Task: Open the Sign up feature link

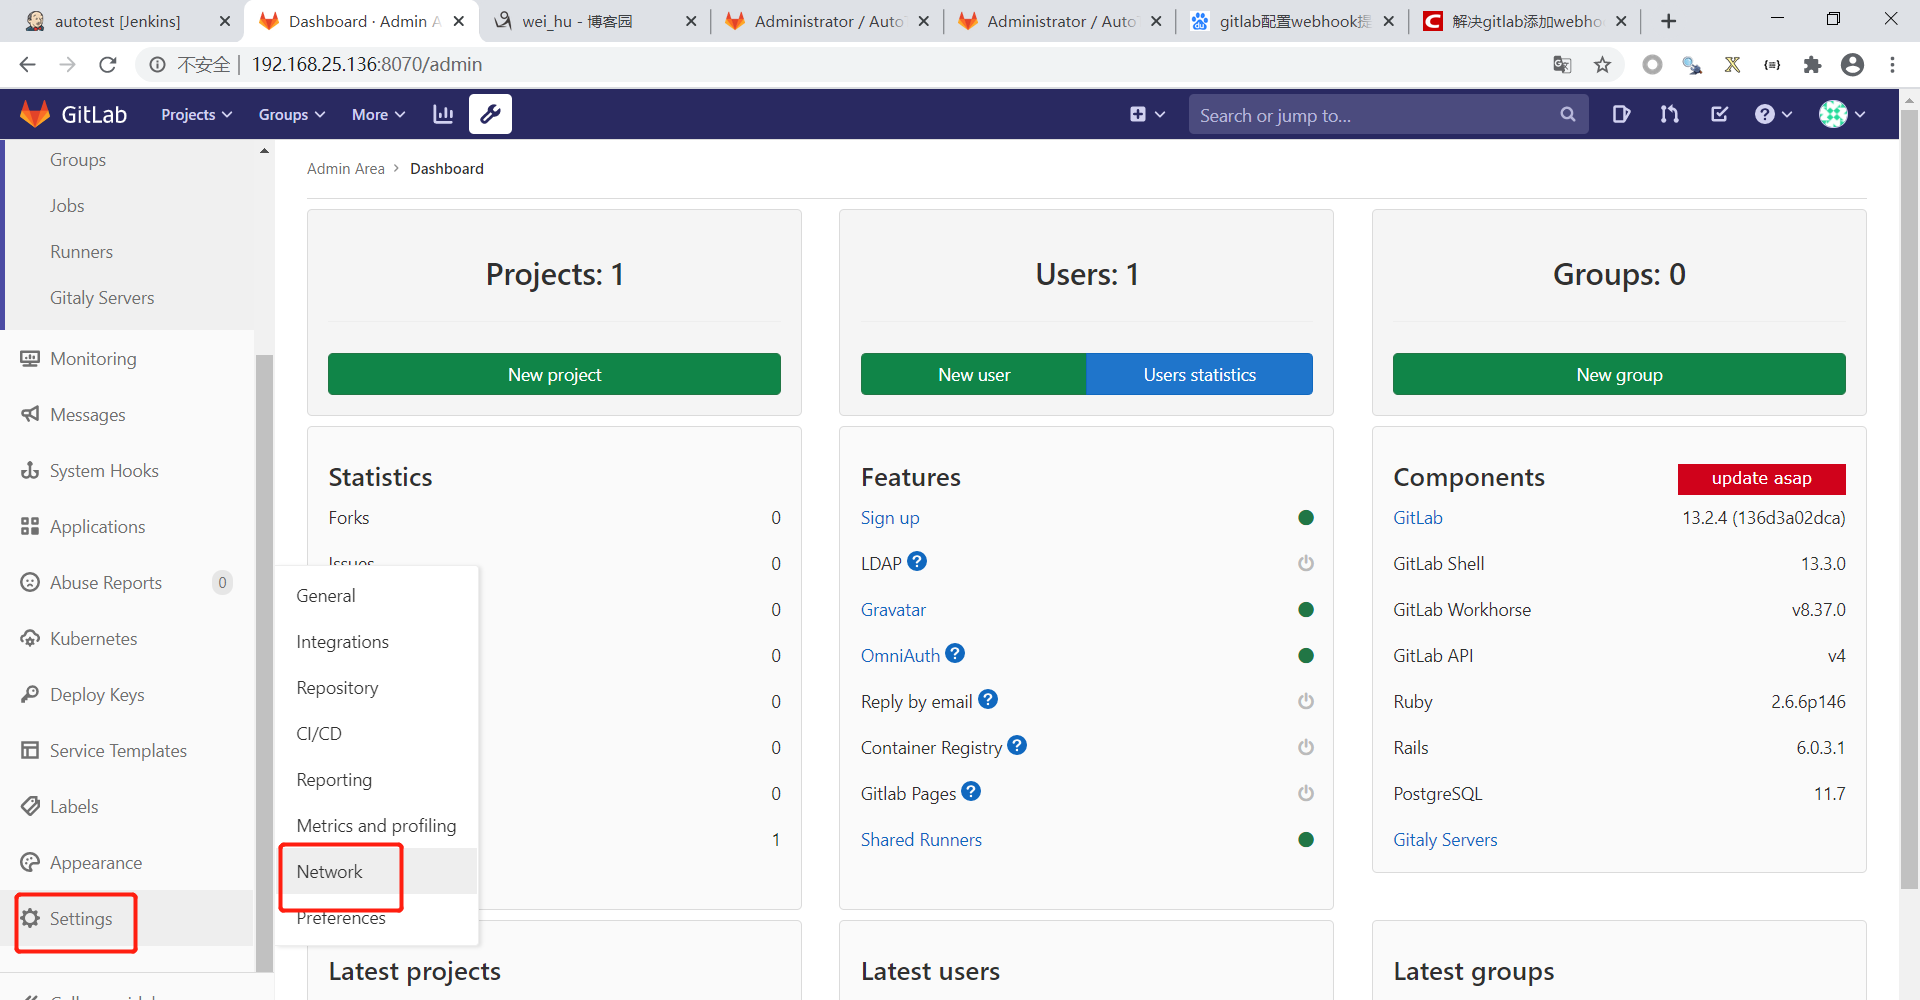Action: (x=890, y=517)
